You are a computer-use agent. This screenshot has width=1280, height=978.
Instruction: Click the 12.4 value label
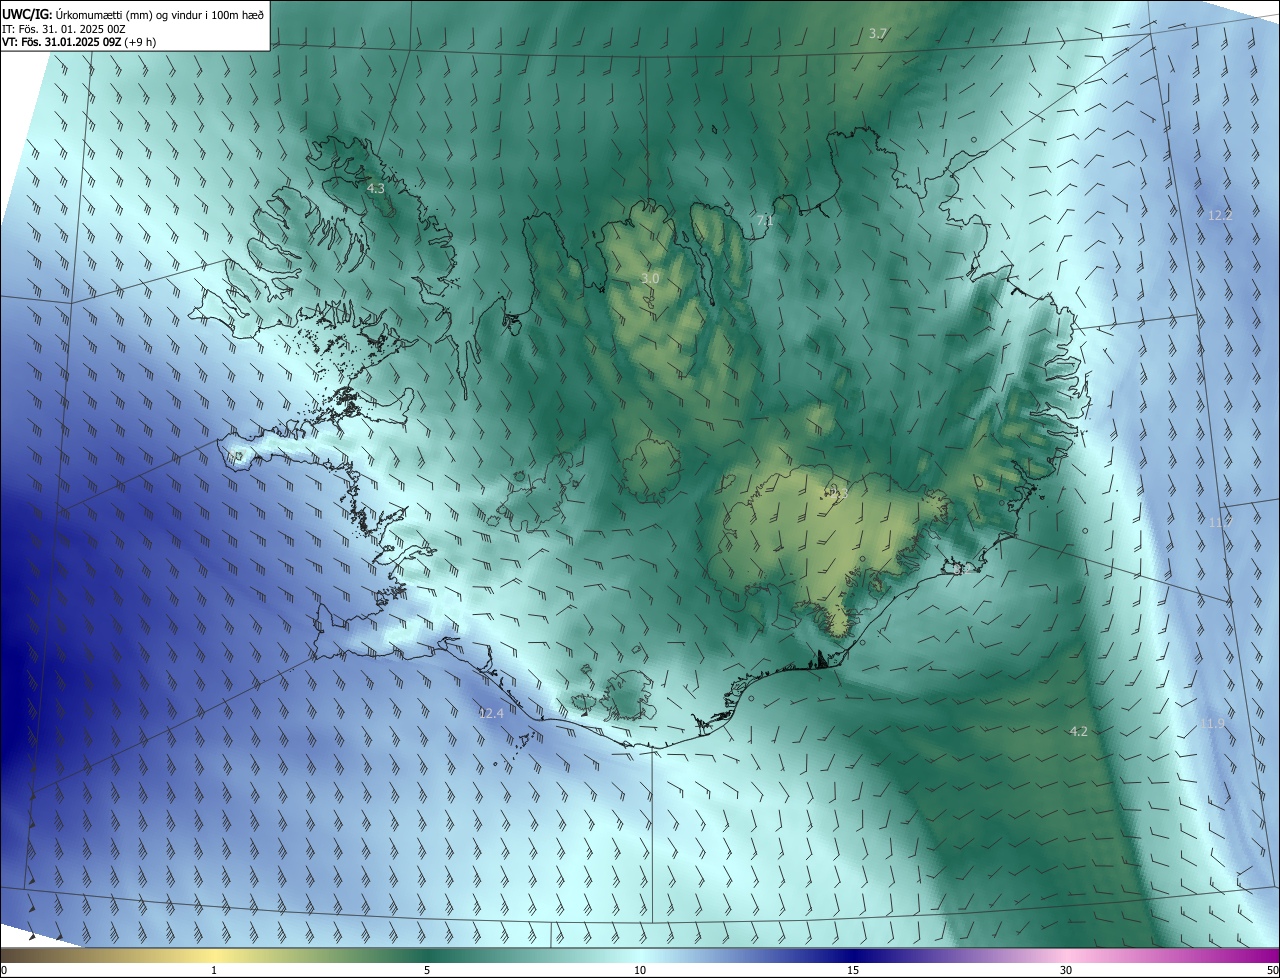491,713
